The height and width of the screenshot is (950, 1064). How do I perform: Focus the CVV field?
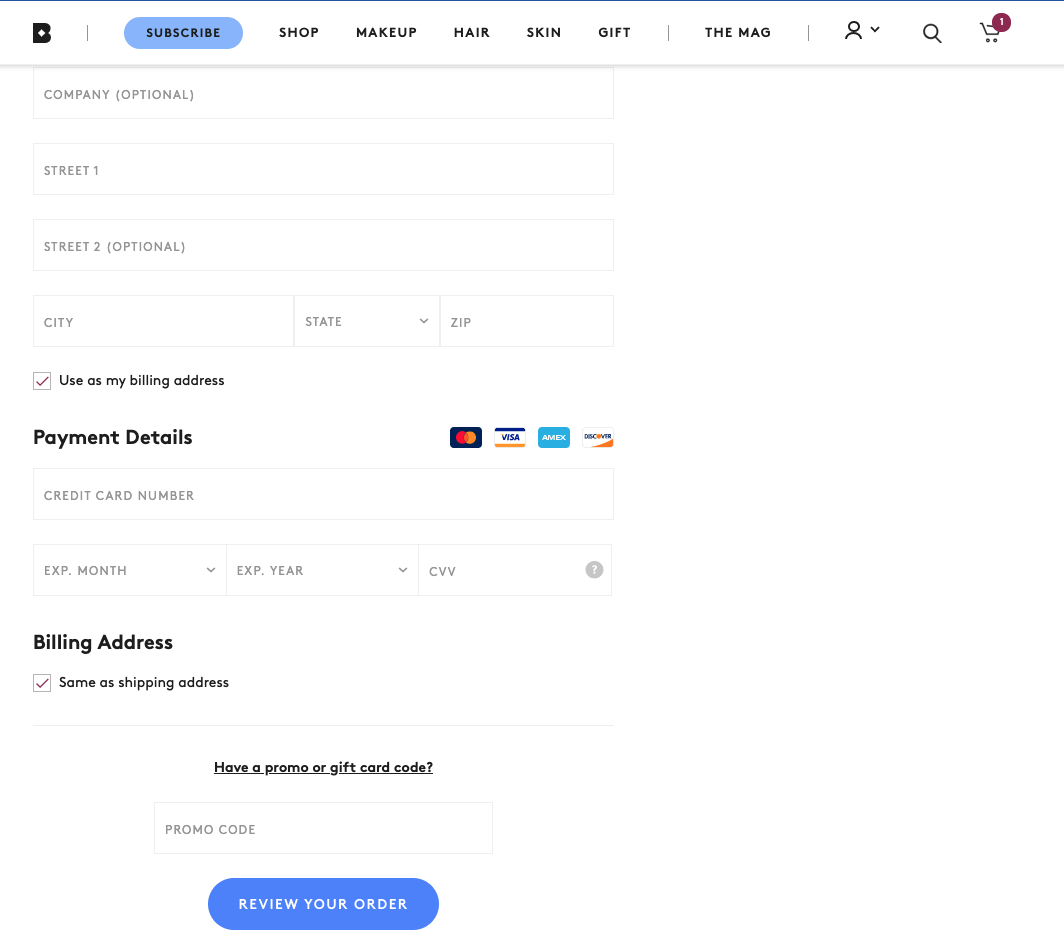[515, 570]
